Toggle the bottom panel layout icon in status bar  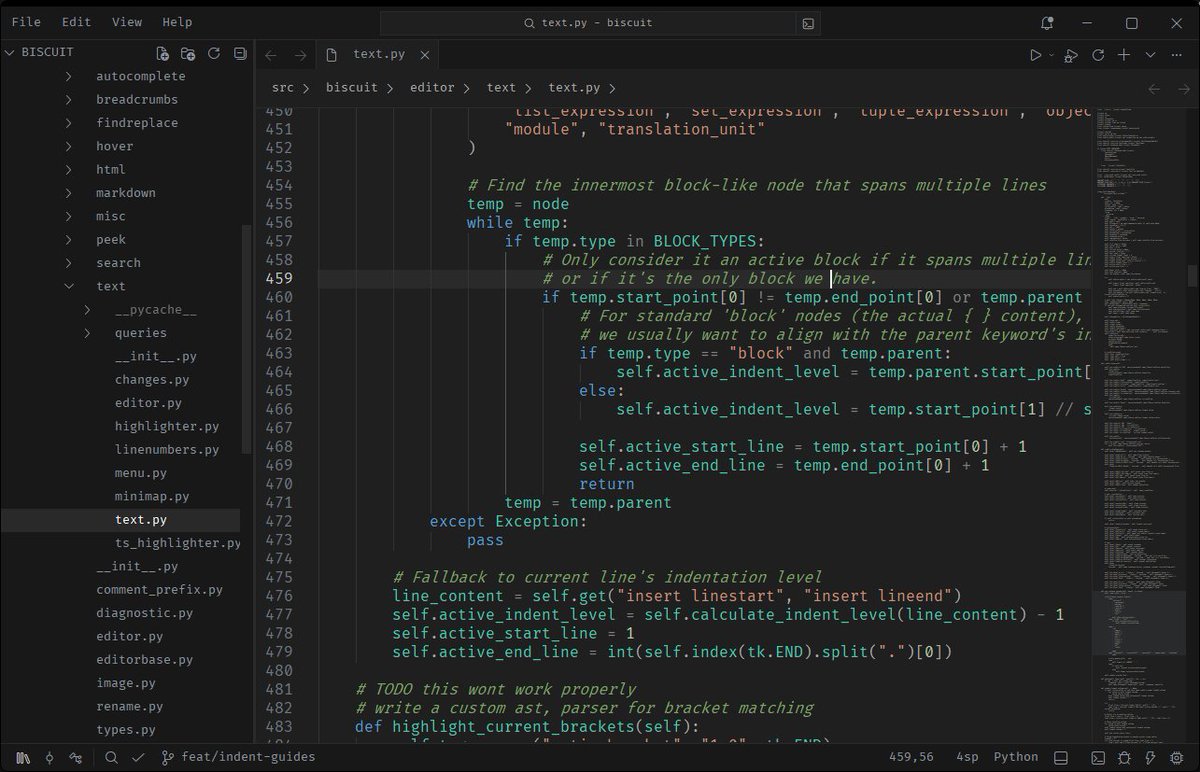(1061, 758)
